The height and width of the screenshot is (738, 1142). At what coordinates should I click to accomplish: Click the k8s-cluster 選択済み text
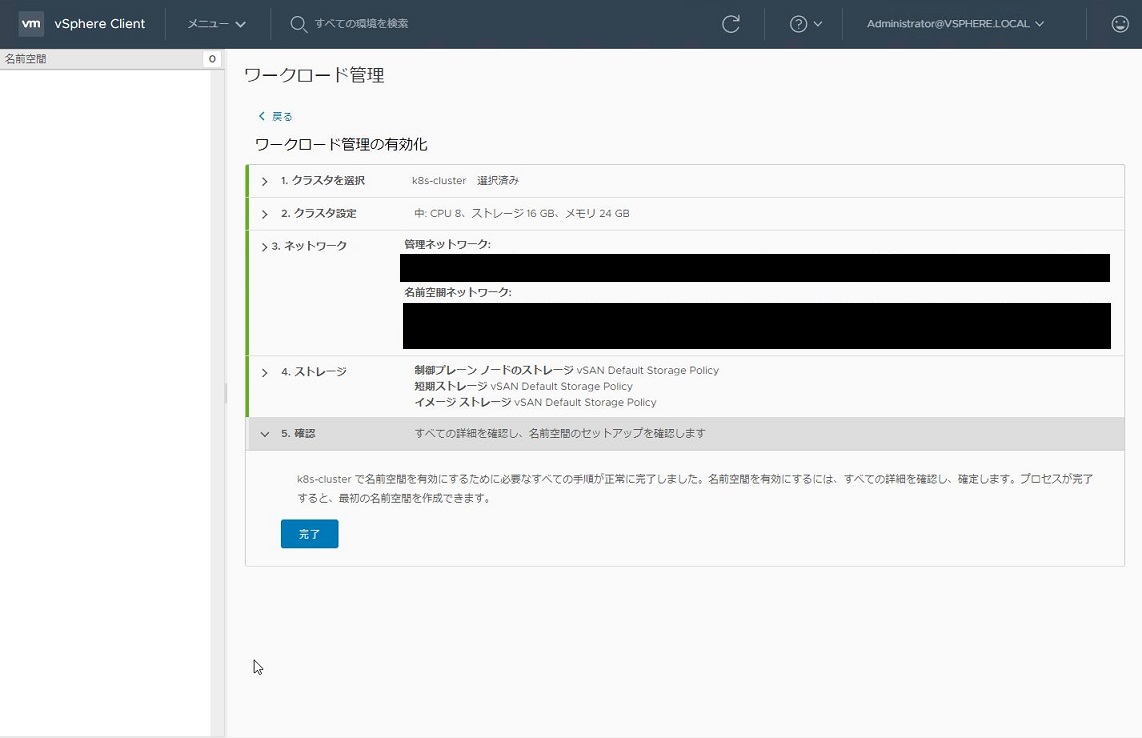tap(465, 181)
